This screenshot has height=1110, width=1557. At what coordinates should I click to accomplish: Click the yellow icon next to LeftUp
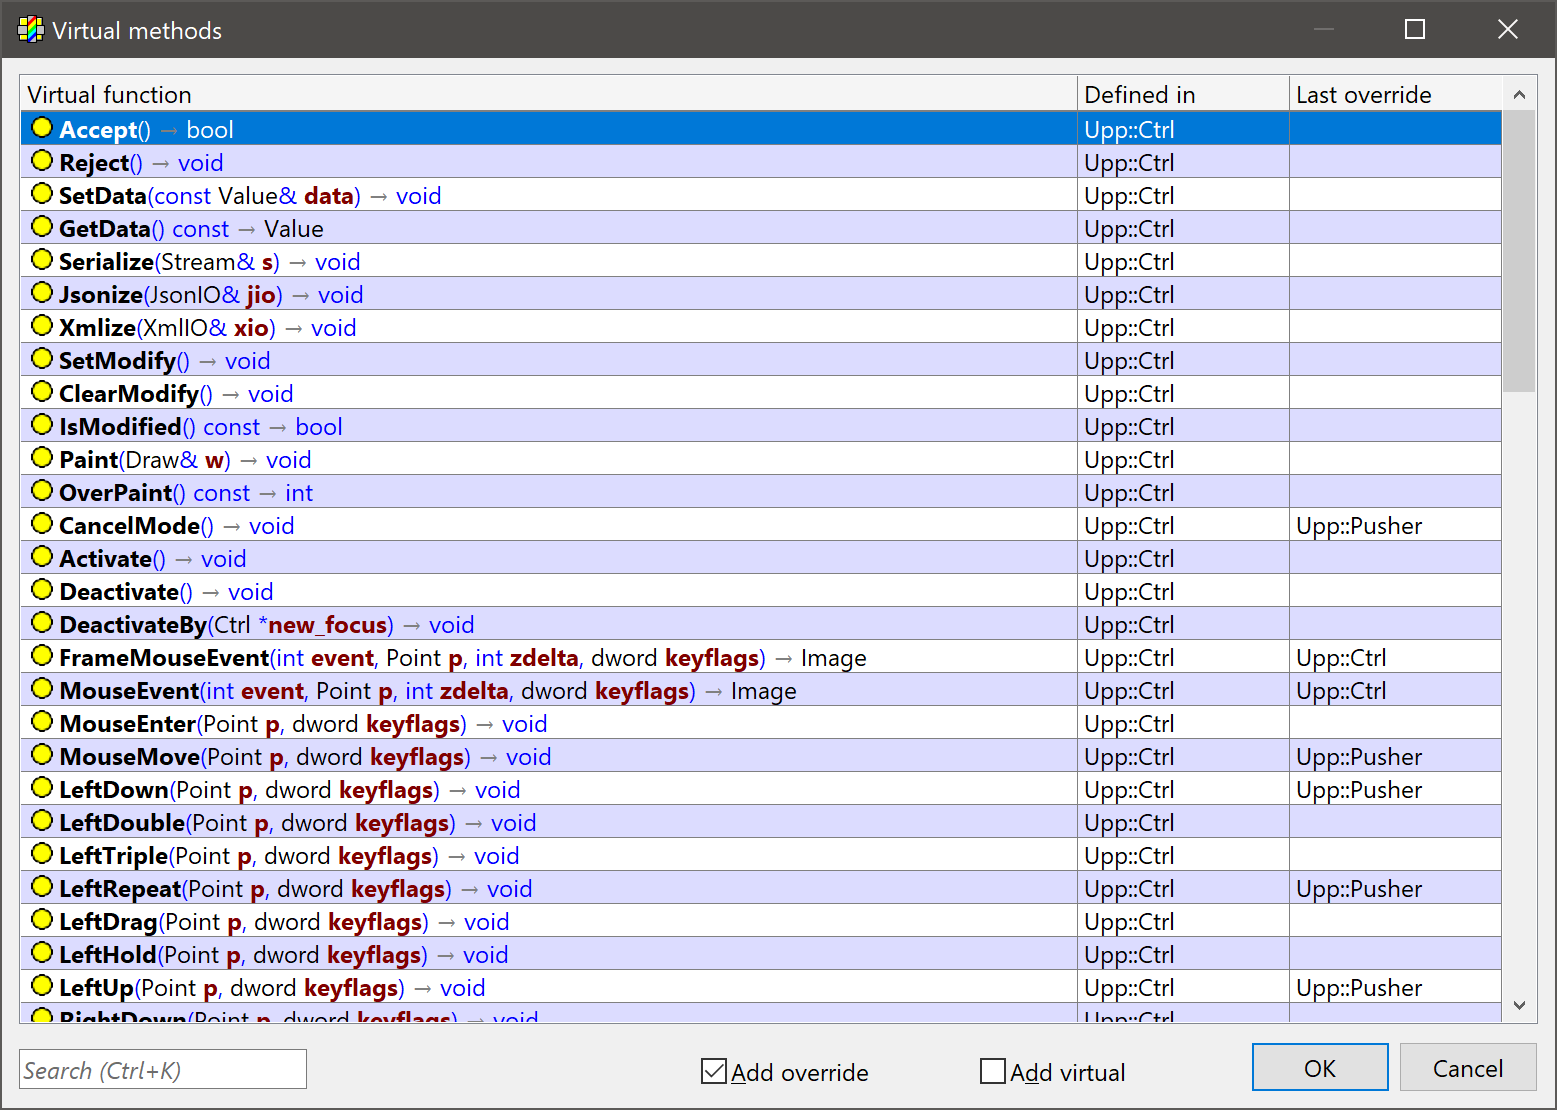tap(42, 986)
